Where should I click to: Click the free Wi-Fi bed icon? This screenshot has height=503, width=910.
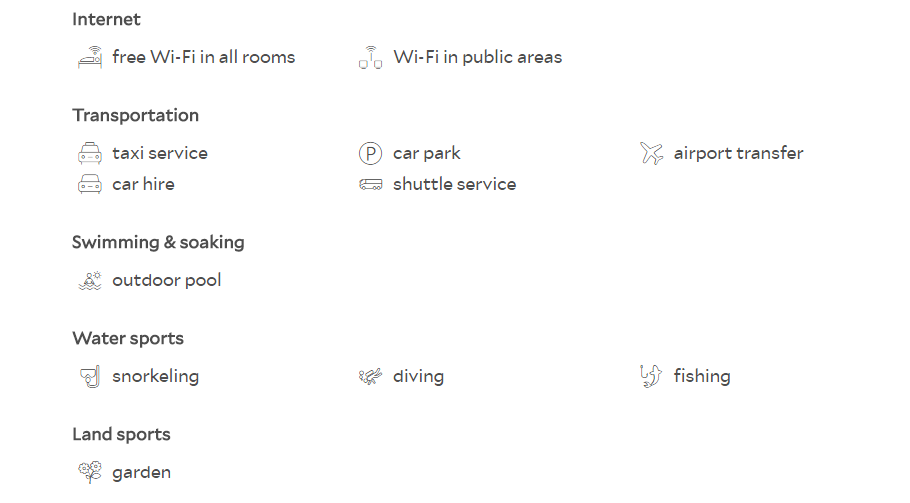(90, 57)
